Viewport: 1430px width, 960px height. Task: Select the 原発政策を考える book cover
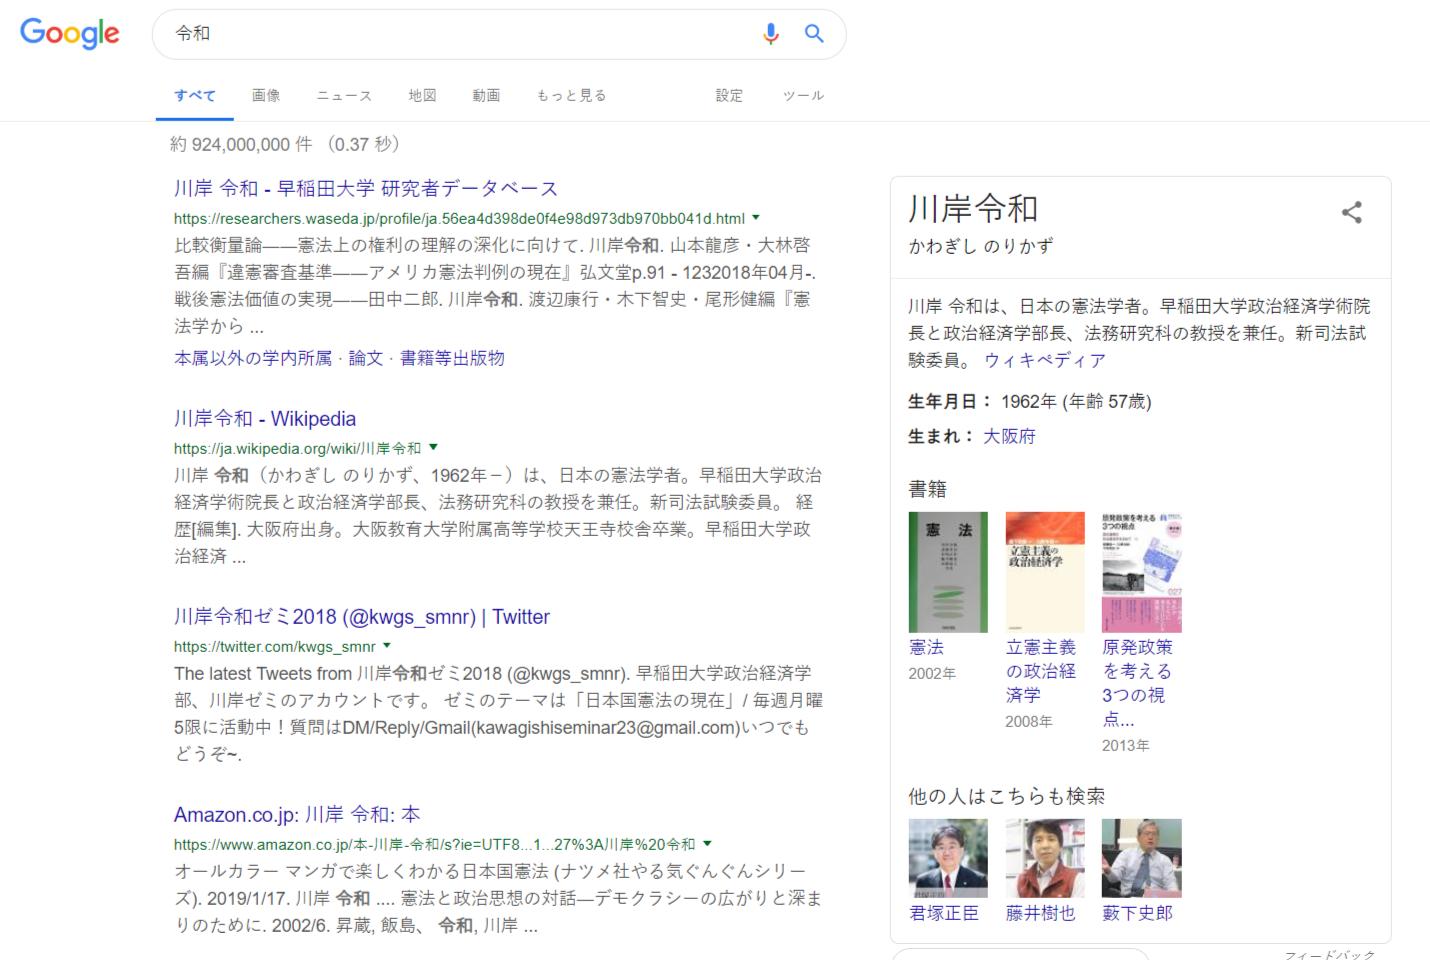pyautogui.click(x=1141, y=572)
